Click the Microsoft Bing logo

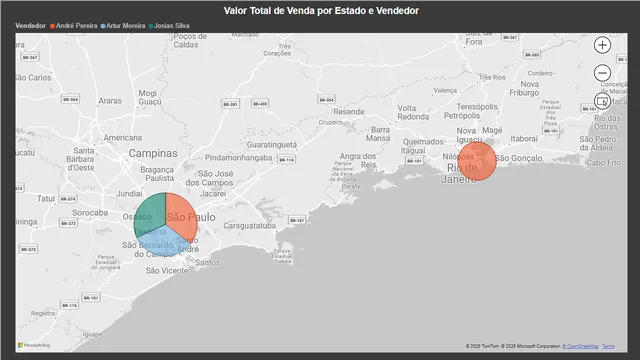coord(34,345)
